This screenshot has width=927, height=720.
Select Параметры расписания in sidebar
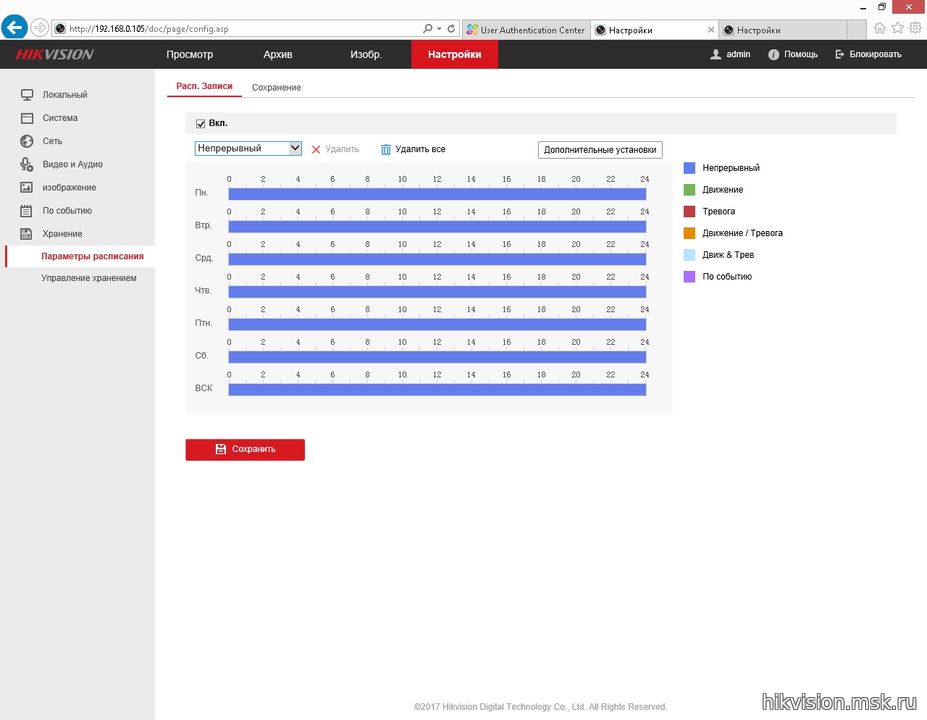click(x=92, y=257)
